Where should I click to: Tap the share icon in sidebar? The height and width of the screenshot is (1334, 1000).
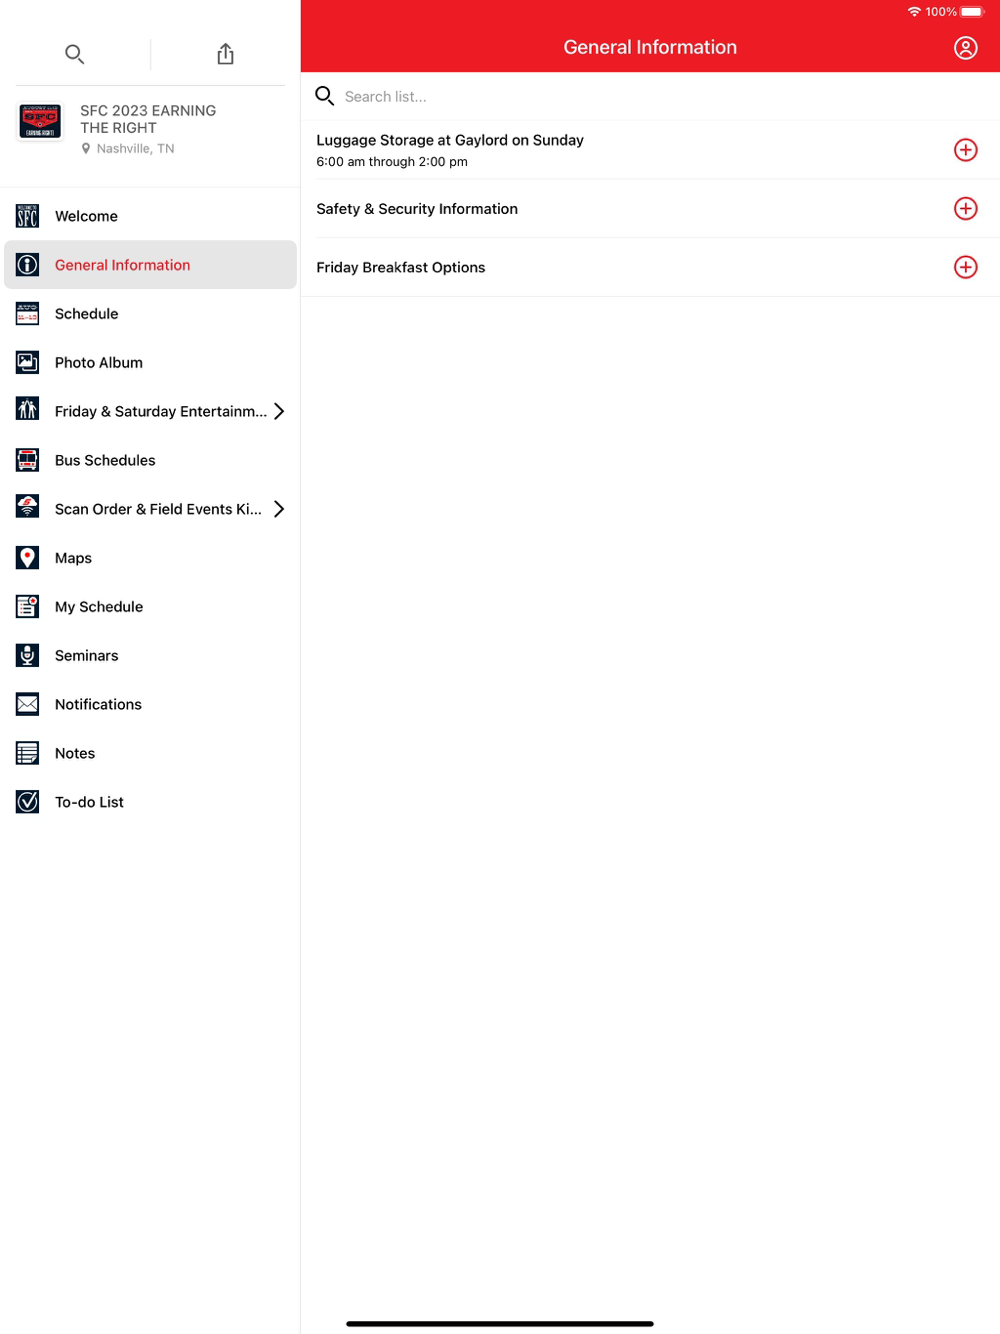point(225,54)
